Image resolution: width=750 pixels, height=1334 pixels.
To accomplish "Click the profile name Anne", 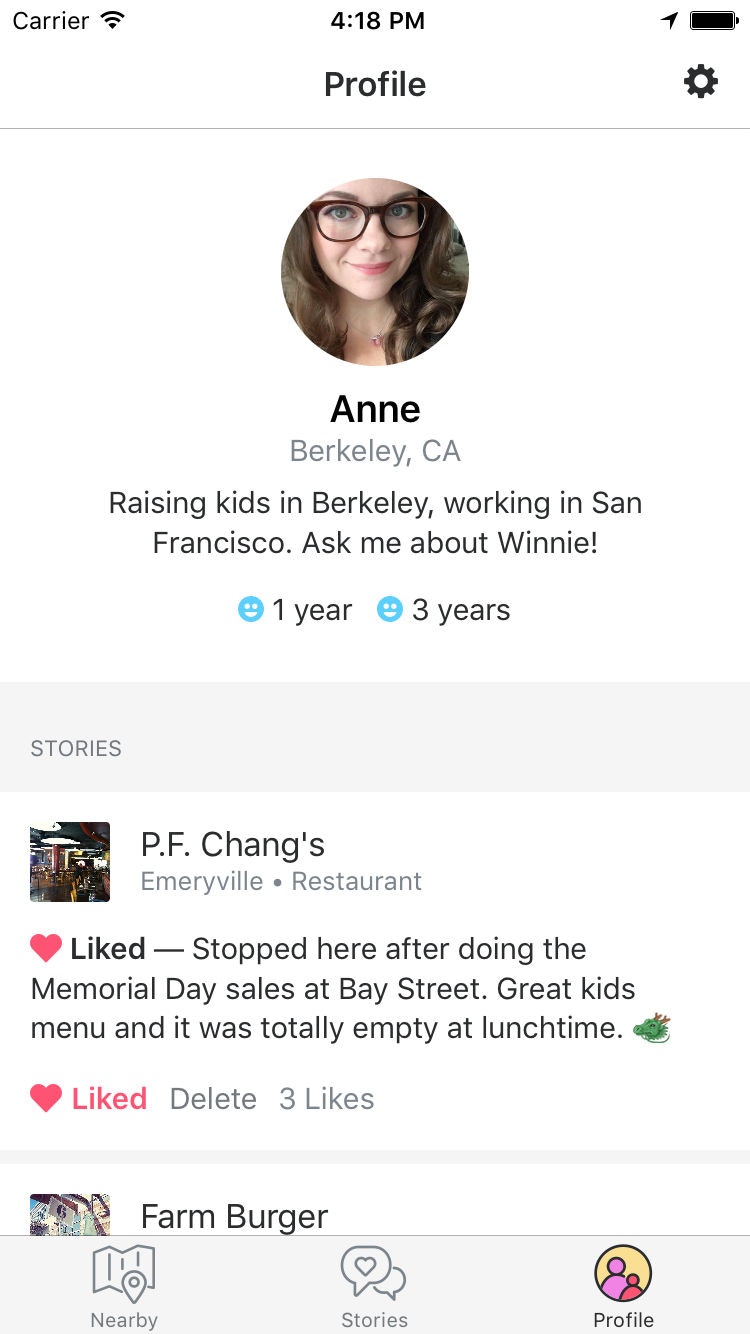I will coord(375,409).
